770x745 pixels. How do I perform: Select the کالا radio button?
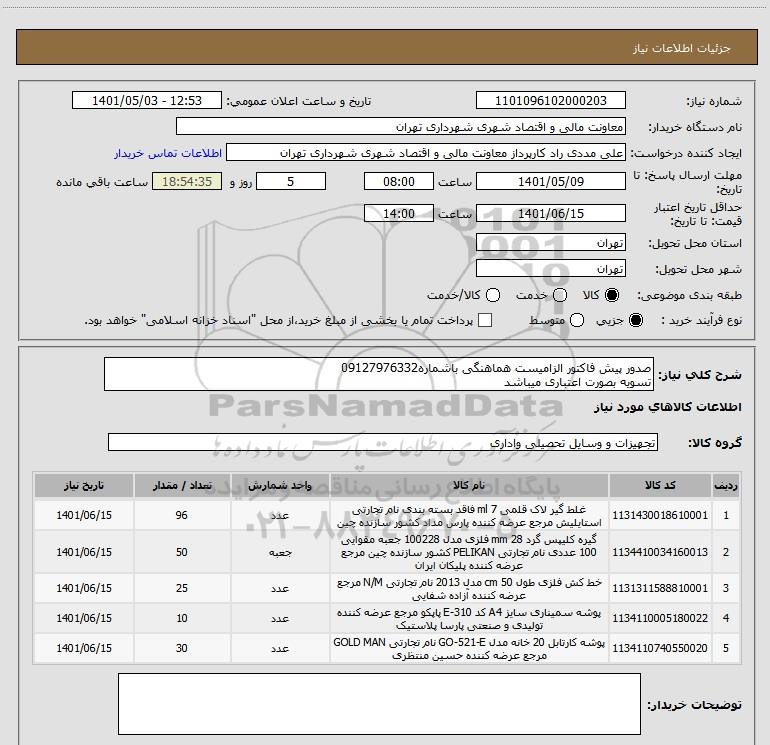(612, 295)
